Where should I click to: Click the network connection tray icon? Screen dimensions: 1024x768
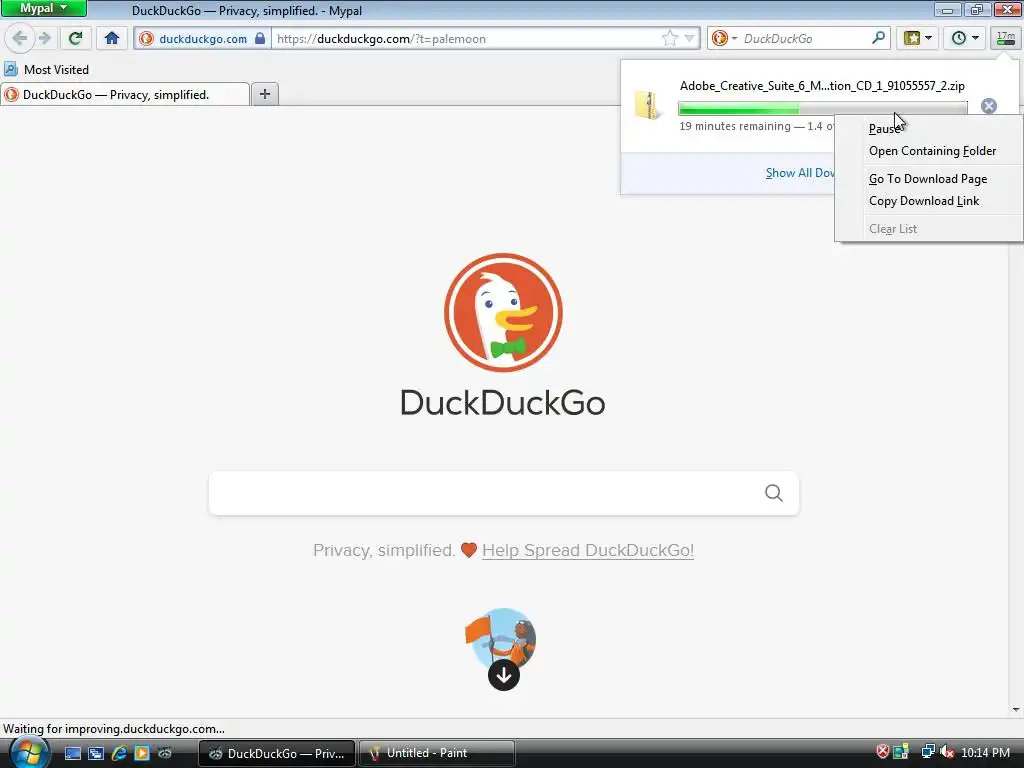[x=927, y=752]
